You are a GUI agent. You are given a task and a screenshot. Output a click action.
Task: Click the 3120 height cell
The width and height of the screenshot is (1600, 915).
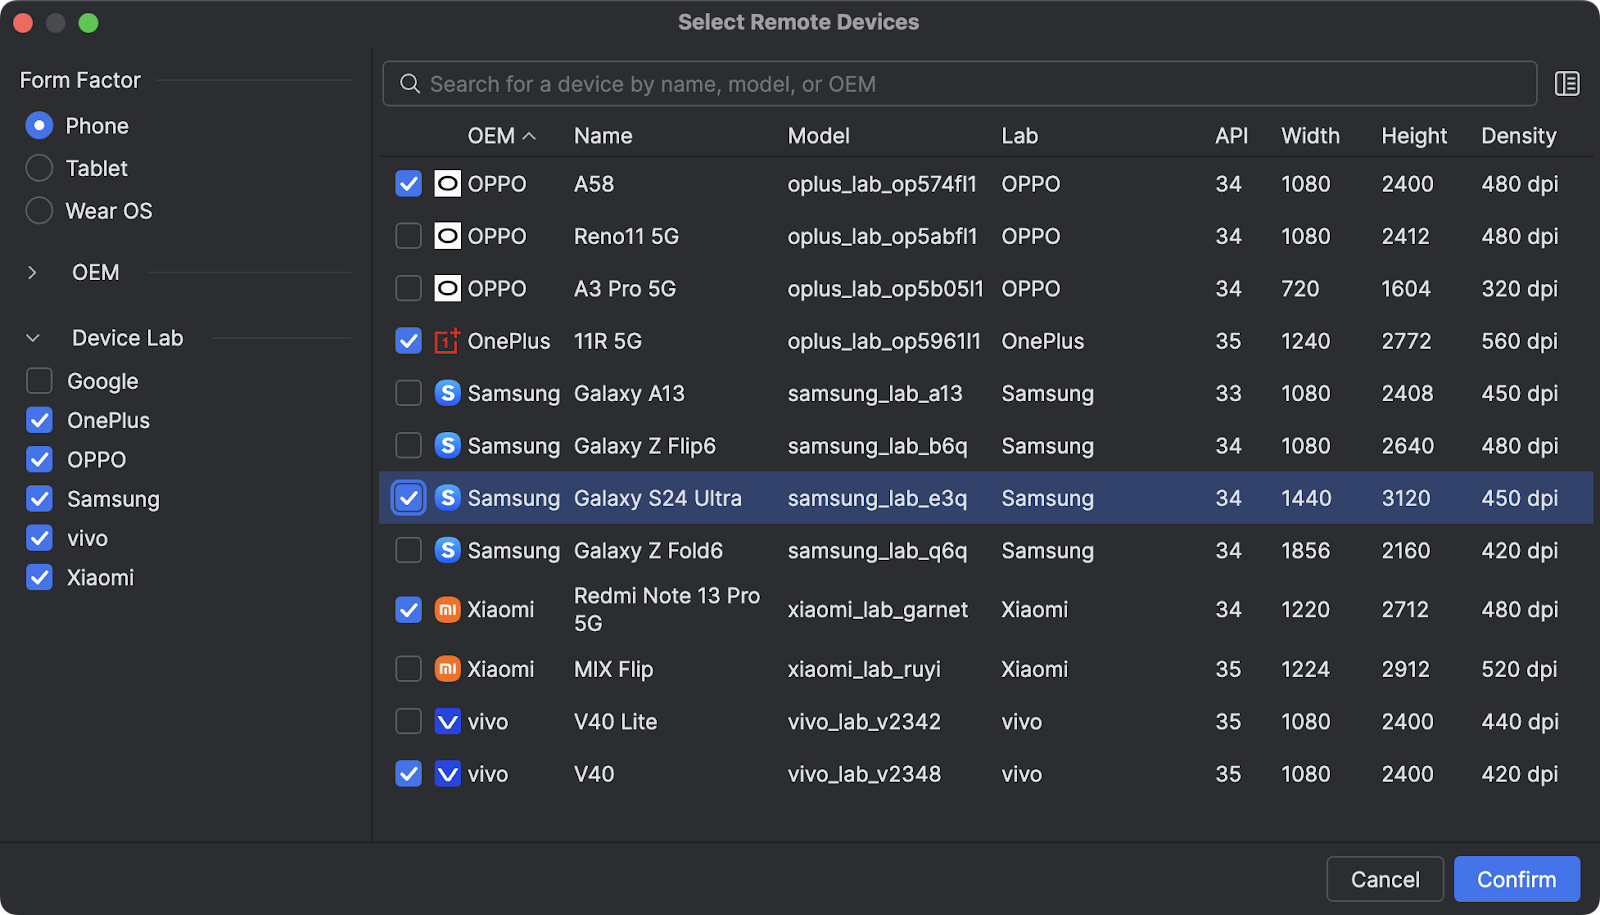[1406, 498]
